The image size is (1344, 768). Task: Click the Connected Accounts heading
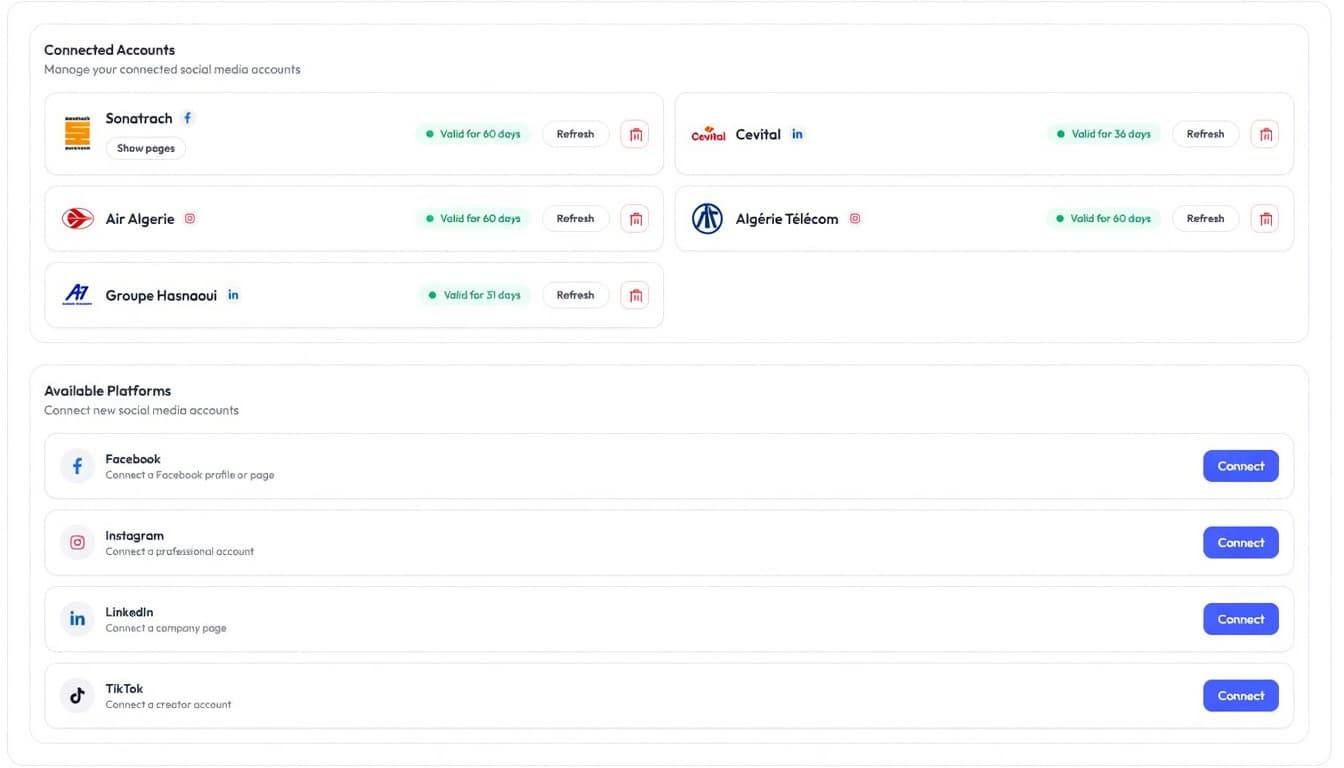[x=110, y=50]
